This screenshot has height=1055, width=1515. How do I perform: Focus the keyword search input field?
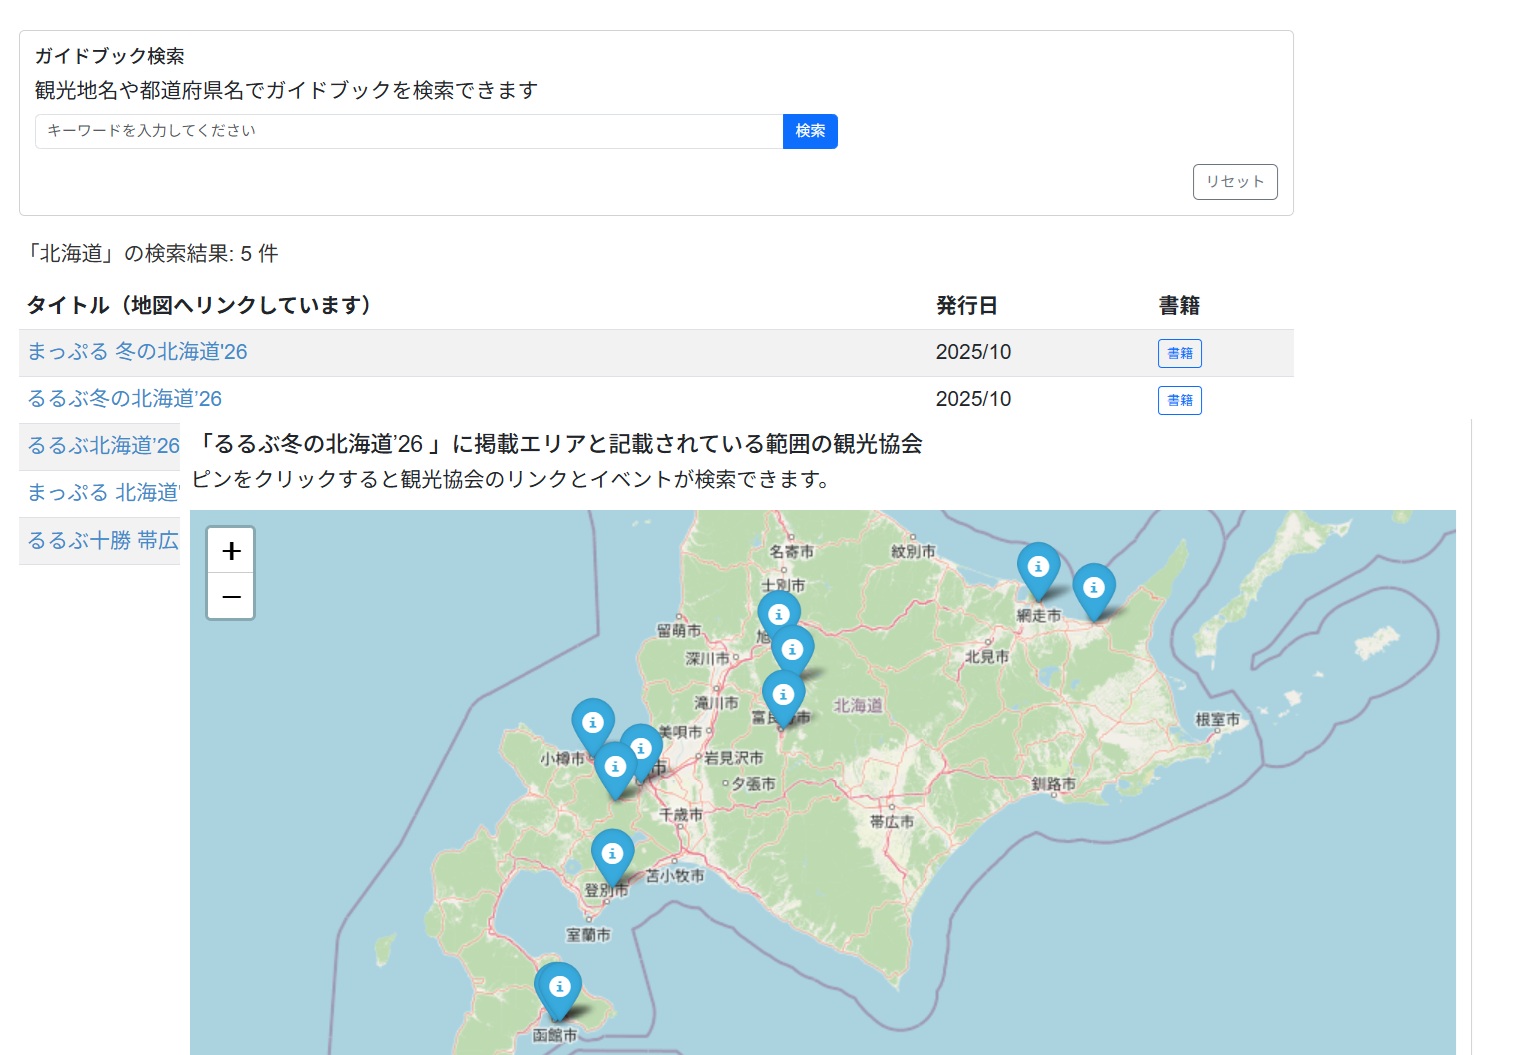point(408,131)
